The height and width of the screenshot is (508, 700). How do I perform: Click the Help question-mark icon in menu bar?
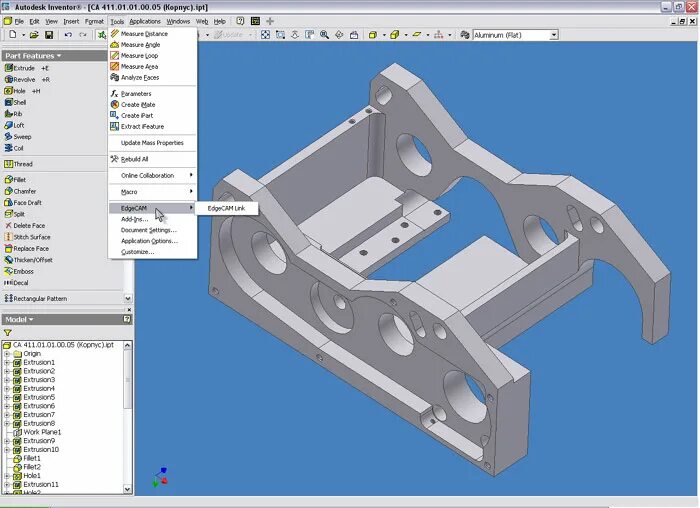pyautogui.click(x=240, y=21)
